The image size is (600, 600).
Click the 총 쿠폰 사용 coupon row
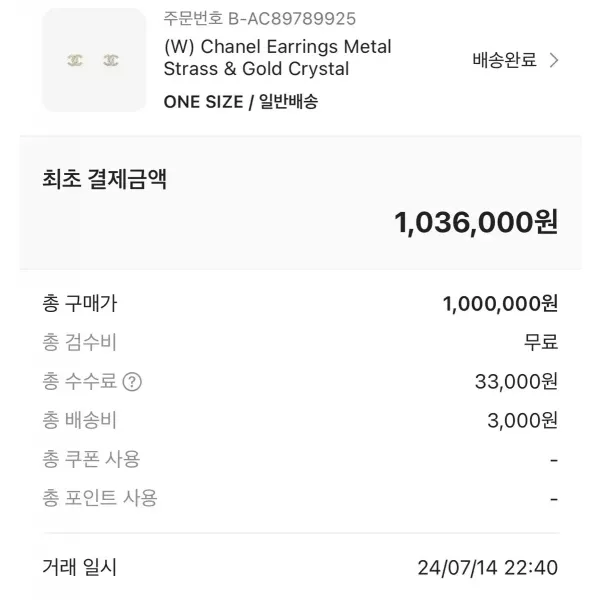(300, 459)
